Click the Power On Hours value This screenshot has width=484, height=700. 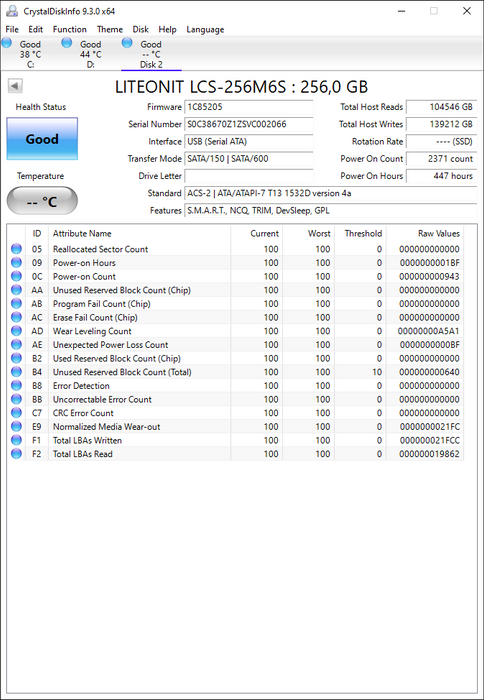[441, 176]
